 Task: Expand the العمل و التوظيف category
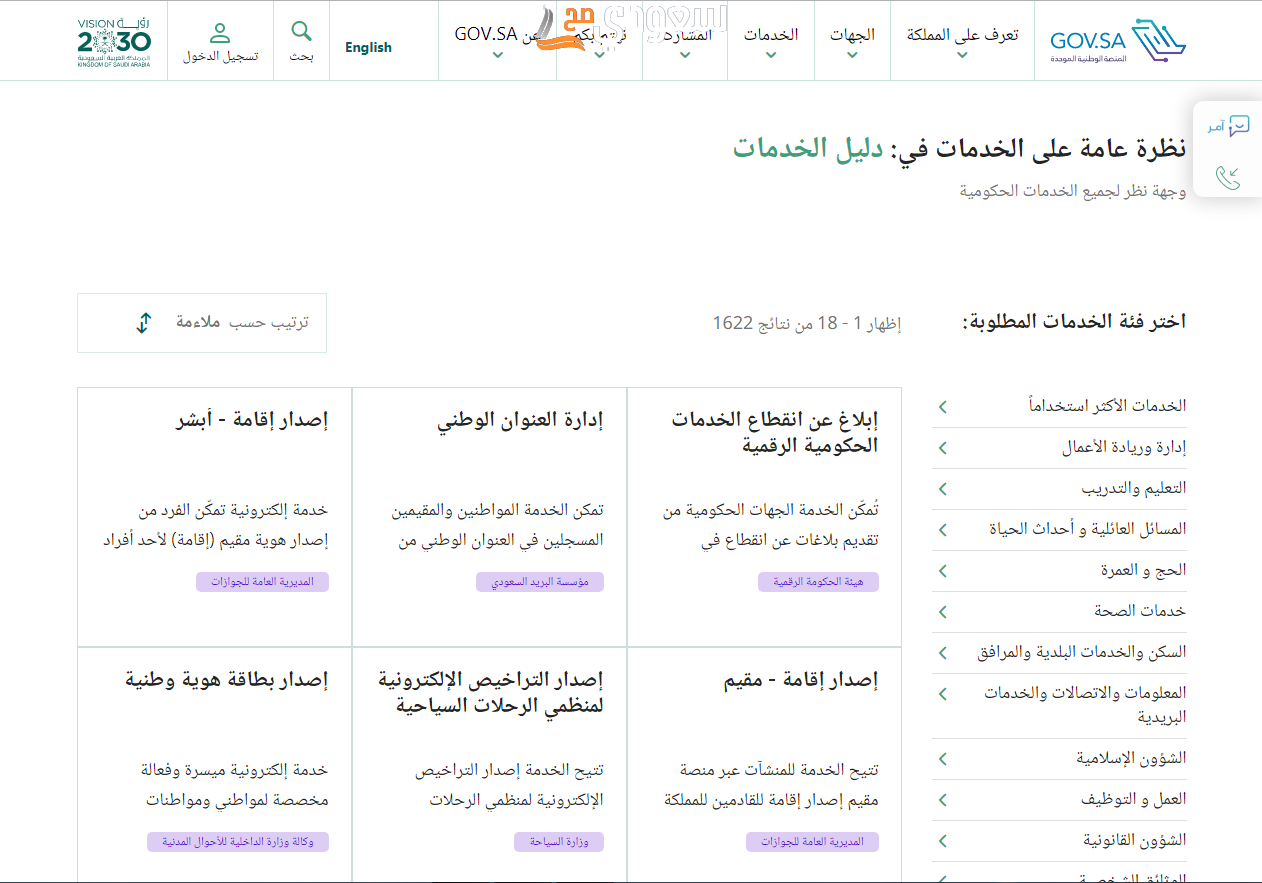click(x=1059, y=800)
